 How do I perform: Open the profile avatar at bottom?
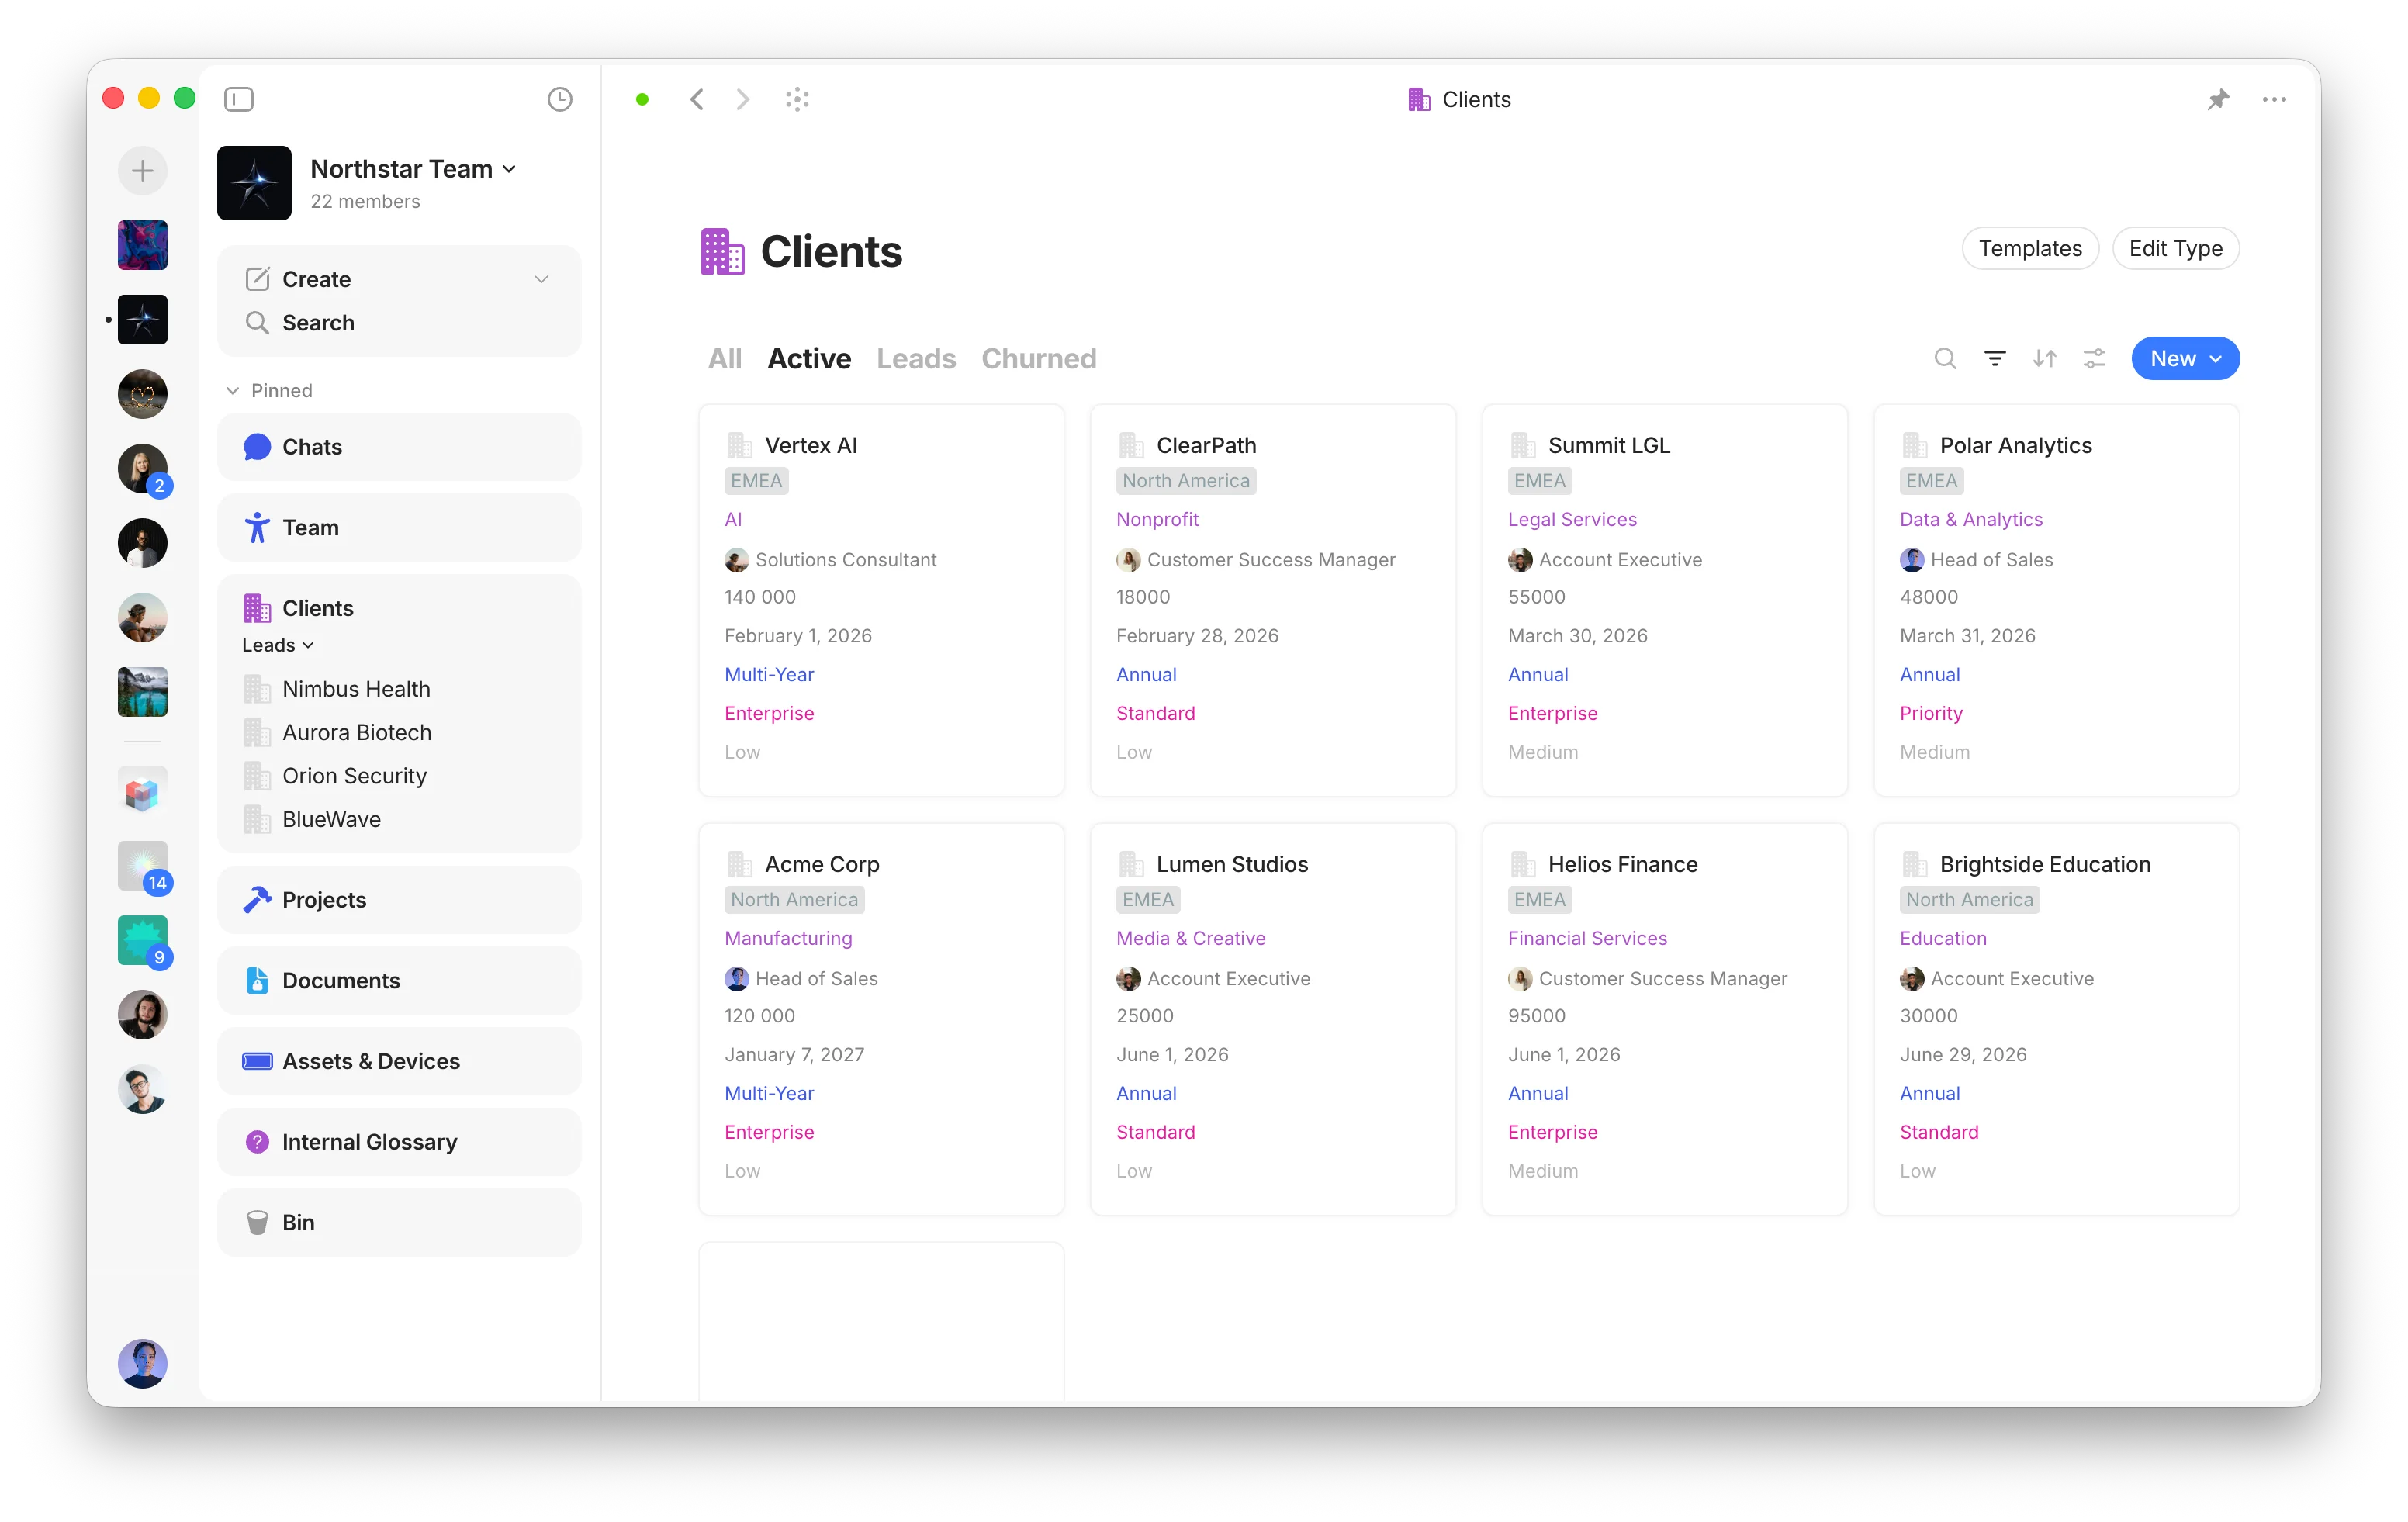click(x=143, y=1364)
